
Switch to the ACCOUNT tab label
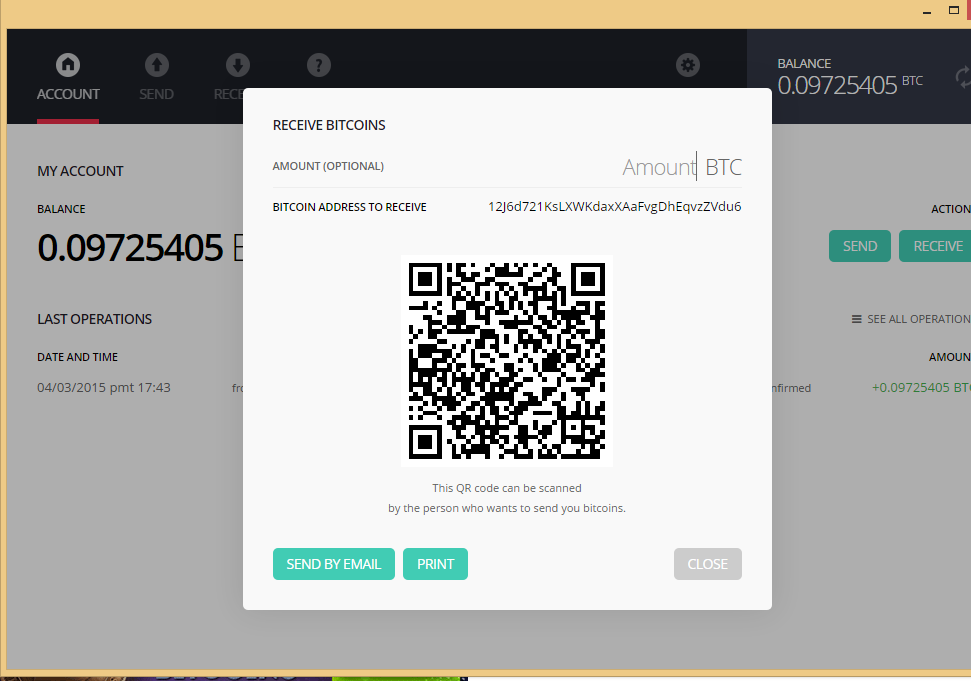pyautogui.click(x=68, y=94)
